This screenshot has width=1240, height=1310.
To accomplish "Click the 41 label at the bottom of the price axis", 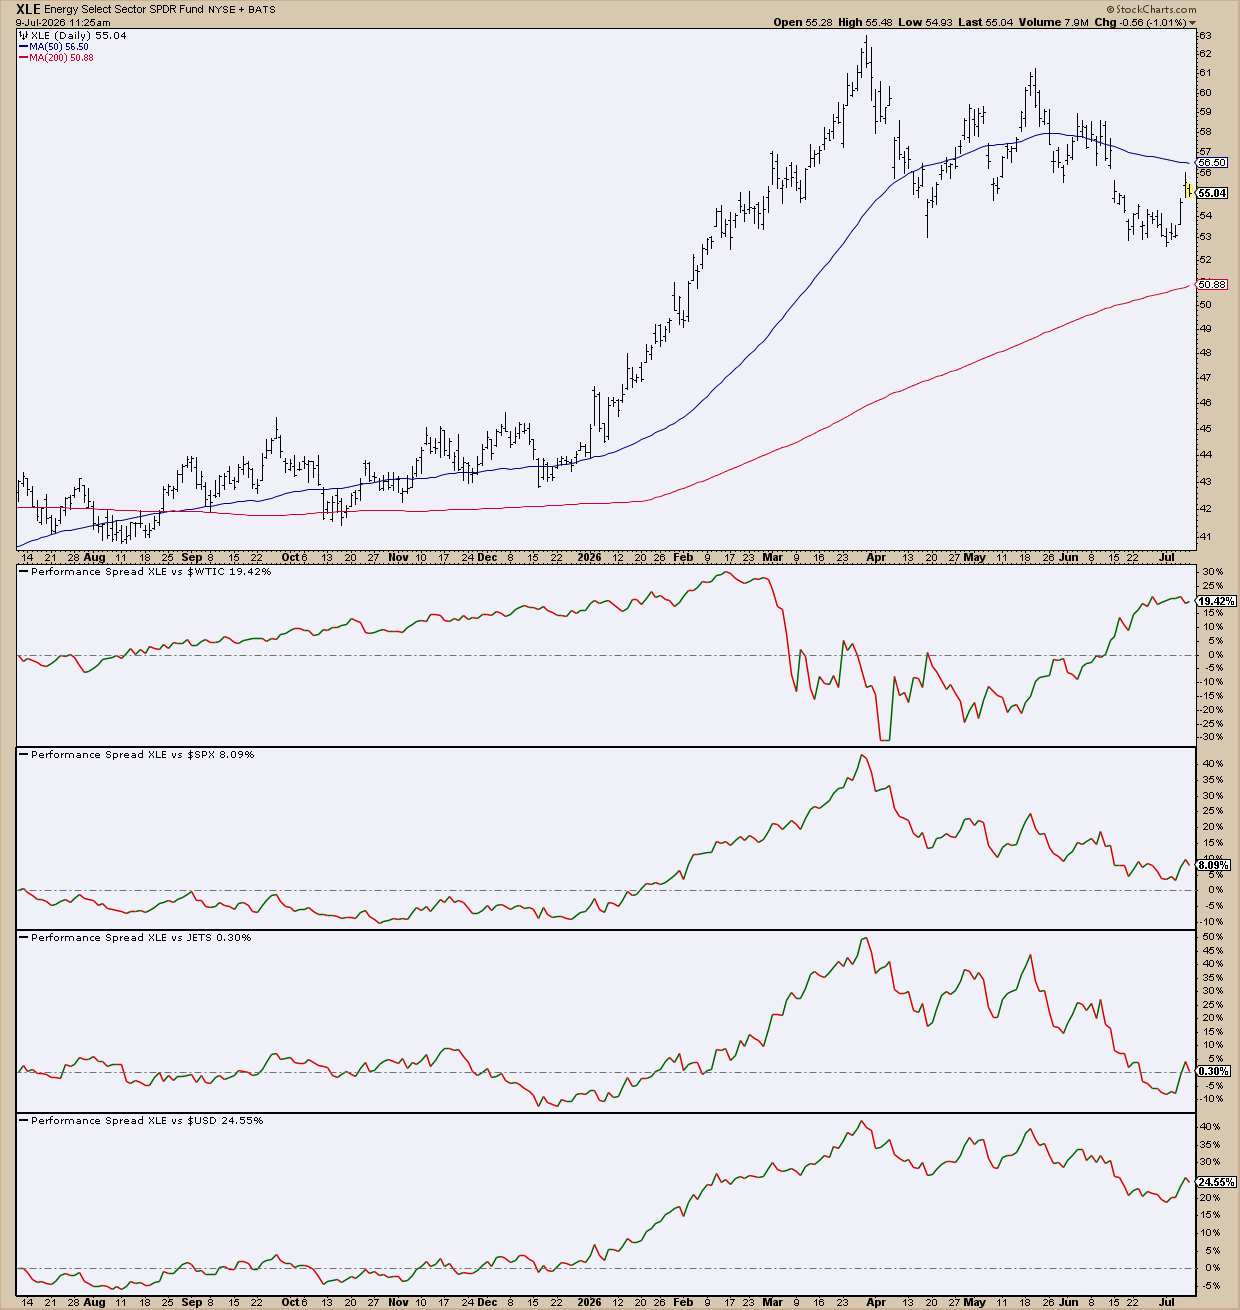I will (x=1206, y=537).
